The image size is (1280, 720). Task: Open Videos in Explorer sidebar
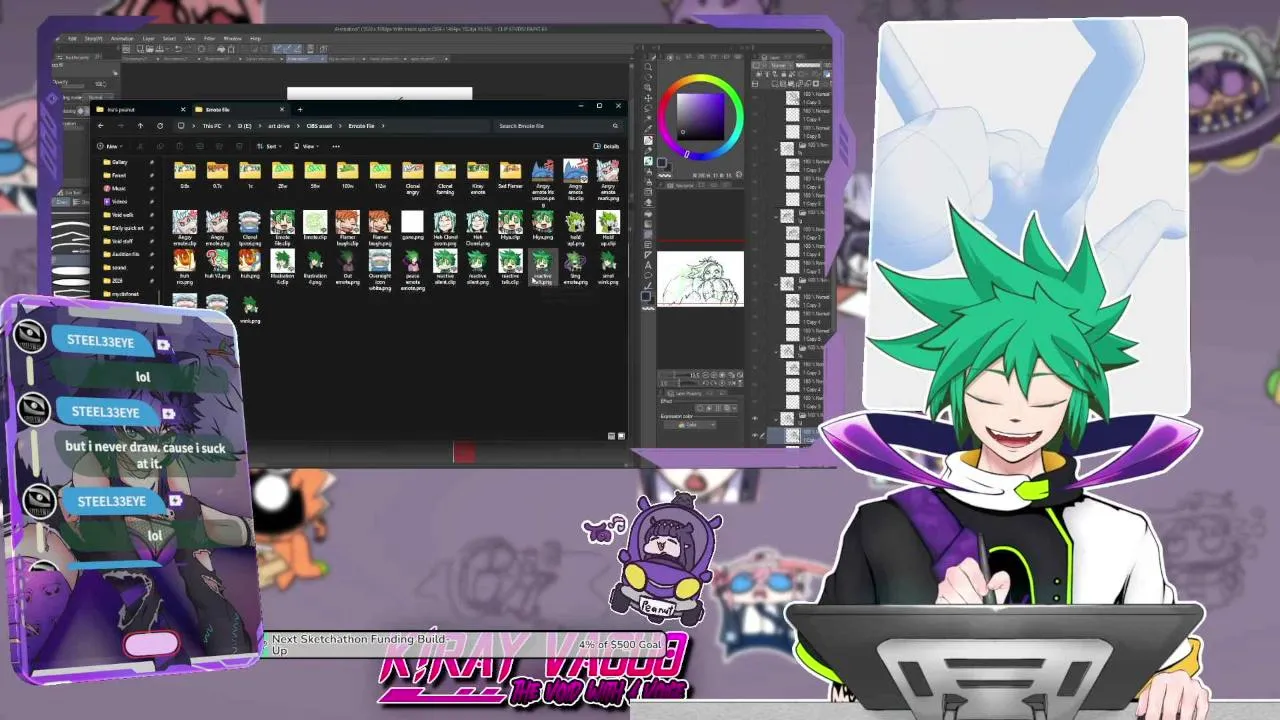tap(119, 201)
